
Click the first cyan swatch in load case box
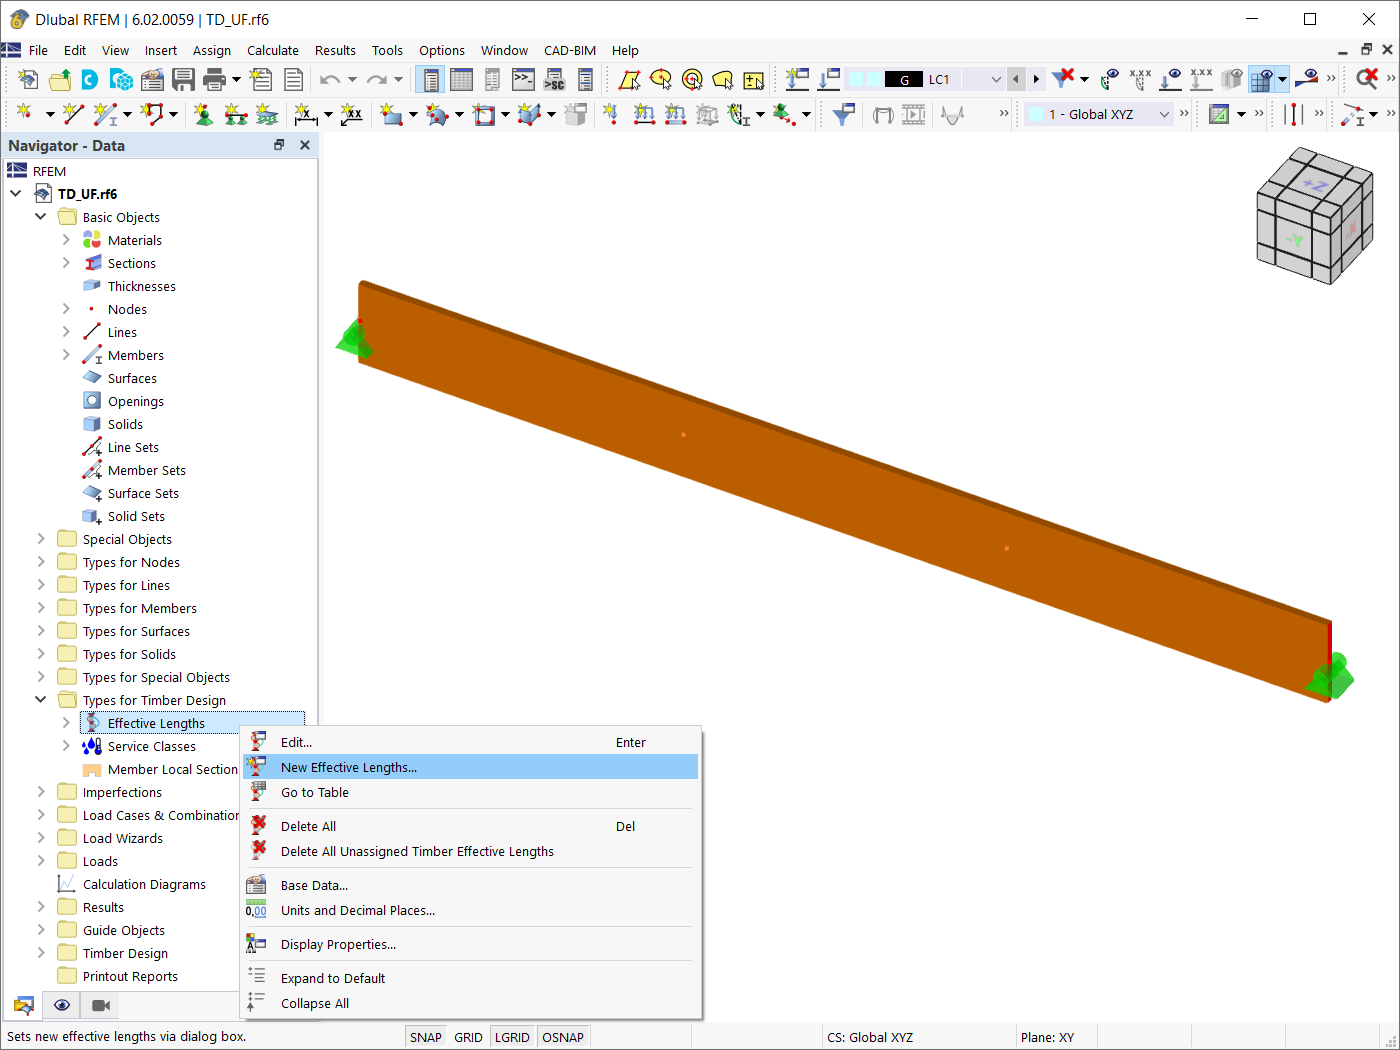[856, 79]
